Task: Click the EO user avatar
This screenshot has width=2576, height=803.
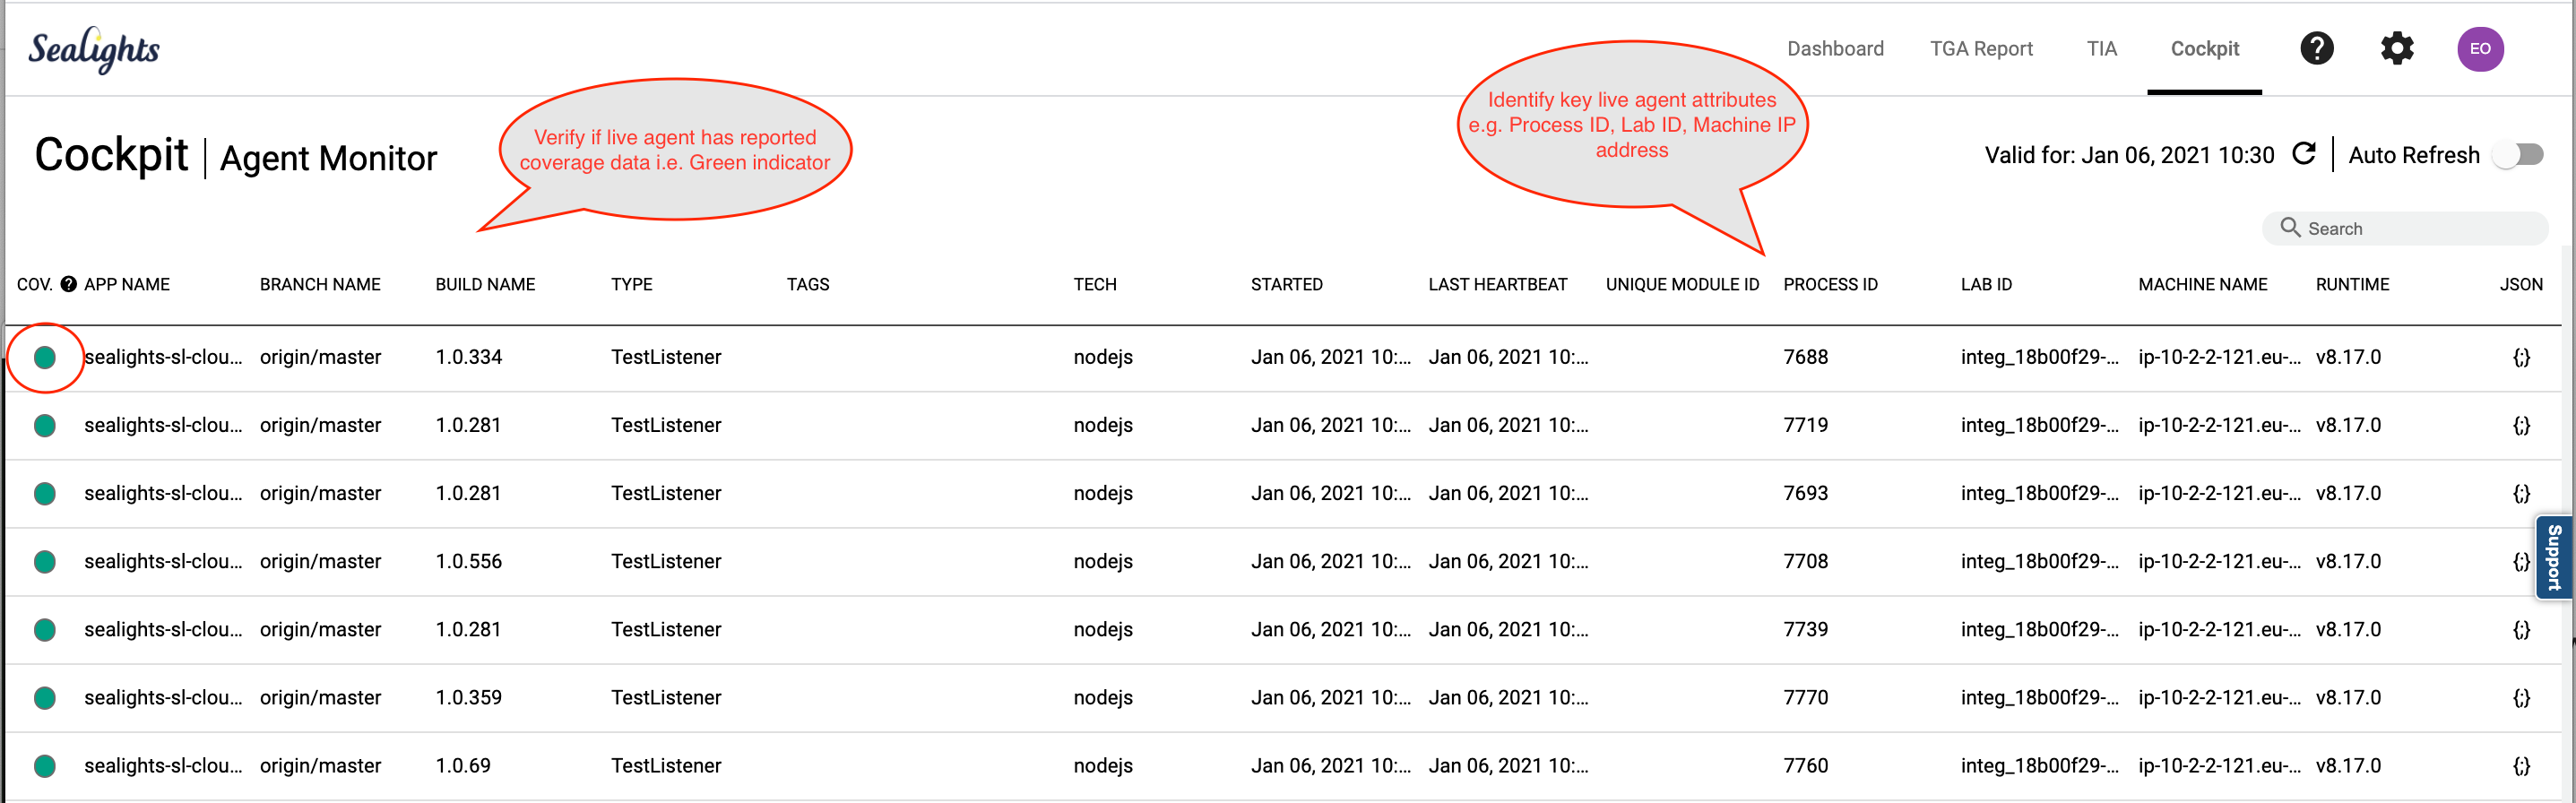Action: pos(2479,49)
